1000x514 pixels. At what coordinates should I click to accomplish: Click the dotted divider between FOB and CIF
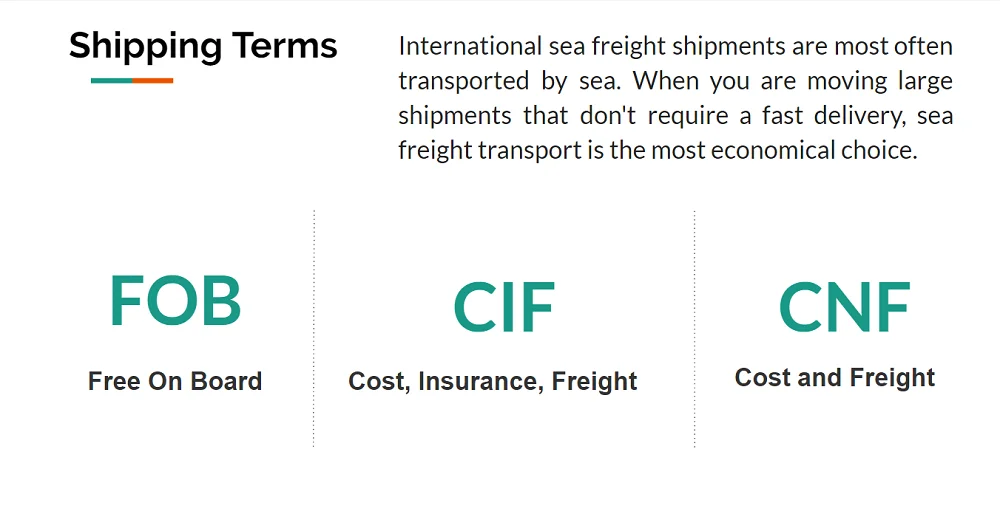tap(314, 328)
